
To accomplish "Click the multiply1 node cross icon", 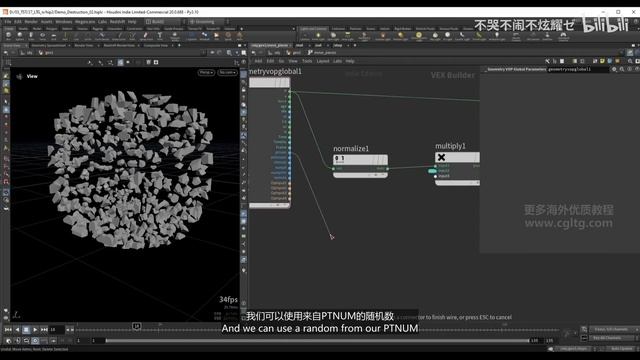I will point(441,157).
